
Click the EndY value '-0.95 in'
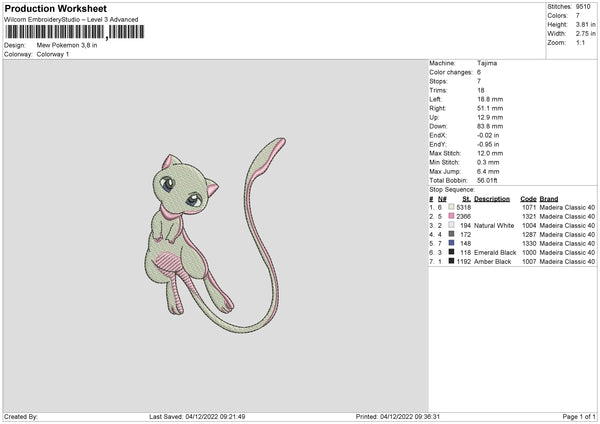coord(488,145)
